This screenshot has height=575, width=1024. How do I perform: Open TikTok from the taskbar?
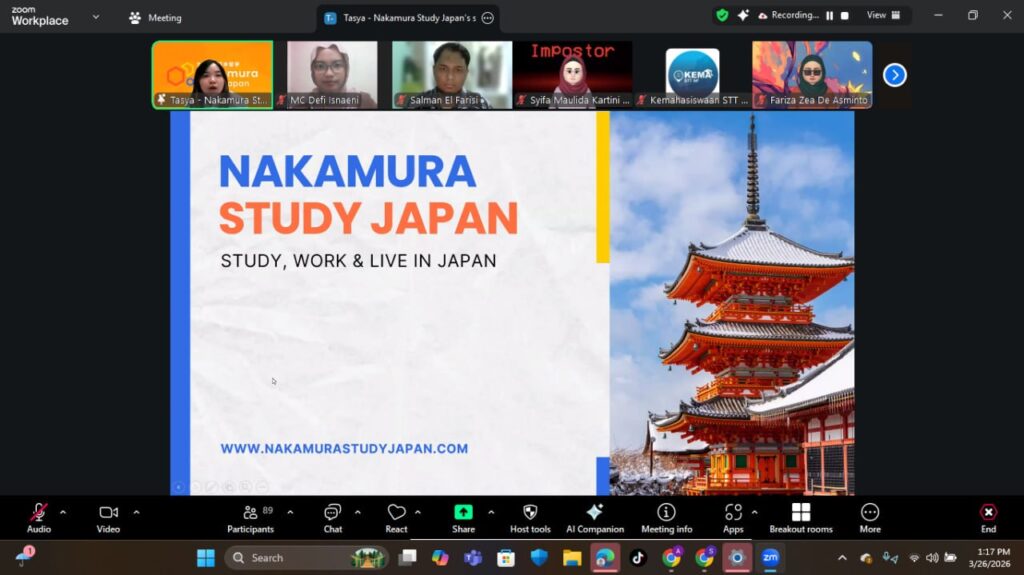[638, 557]
